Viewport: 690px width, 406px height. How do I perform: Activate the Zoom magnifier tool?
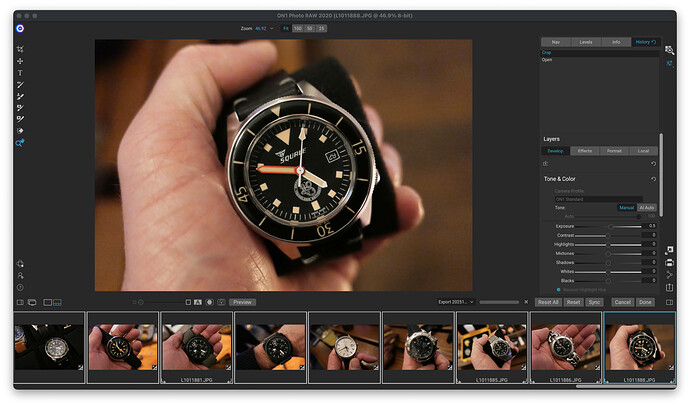[20, 143]
